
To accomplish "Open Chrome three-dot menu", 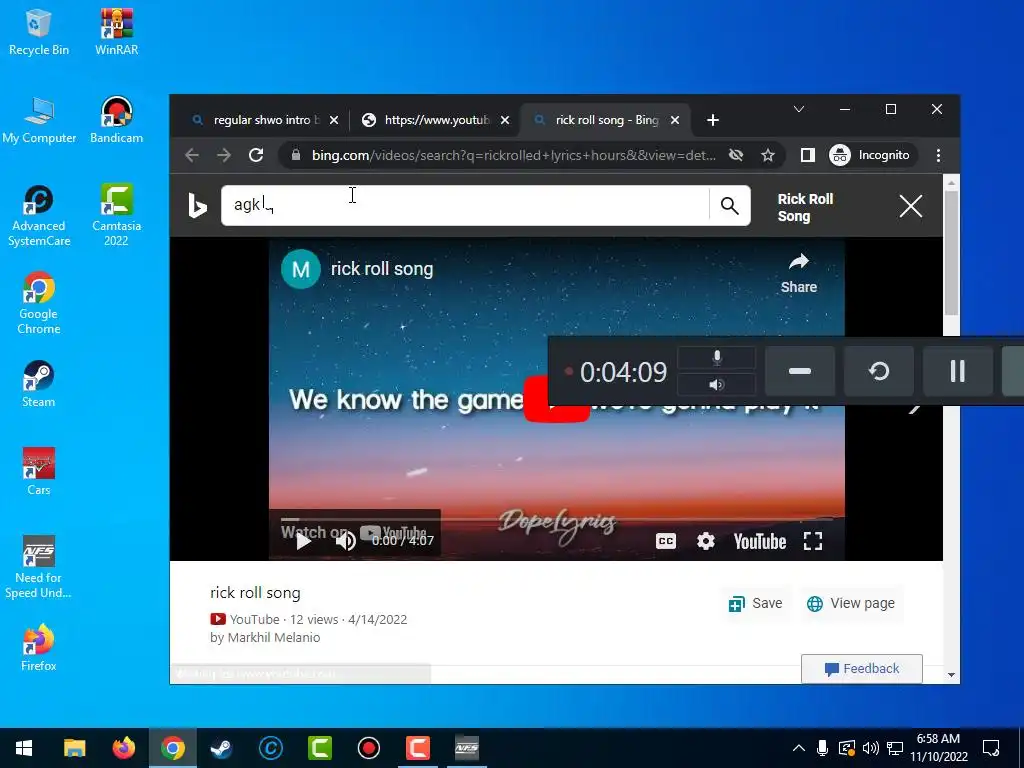I will tap(938, 155).
